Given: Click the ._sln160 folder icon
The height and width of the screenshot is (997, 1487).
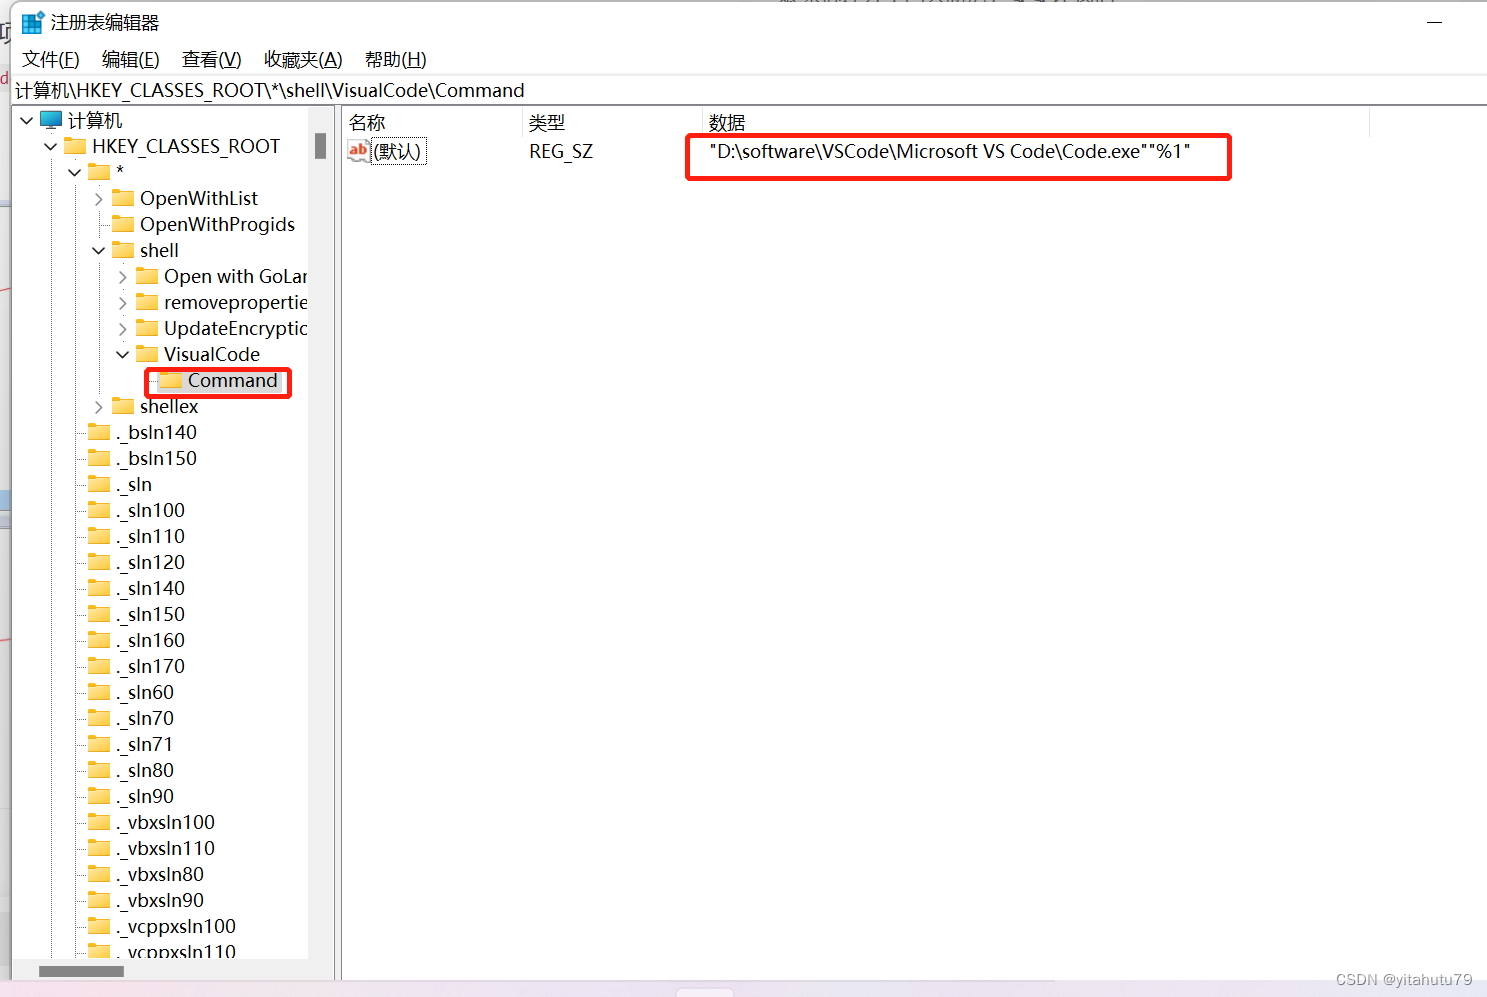Looking at the screenshot, I should click(x=99, y=640).
